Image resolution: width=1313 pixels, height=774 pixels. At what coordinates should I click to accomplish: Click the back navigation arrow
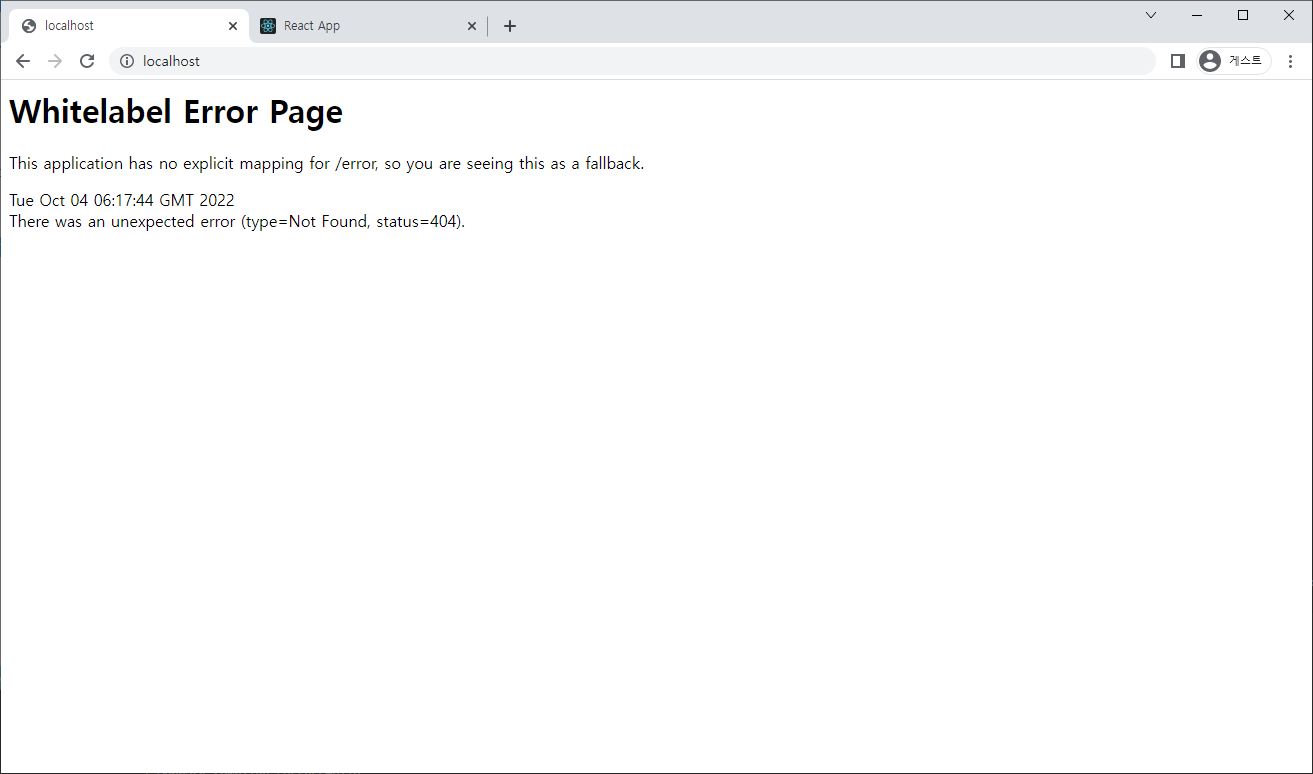[22, 61]
